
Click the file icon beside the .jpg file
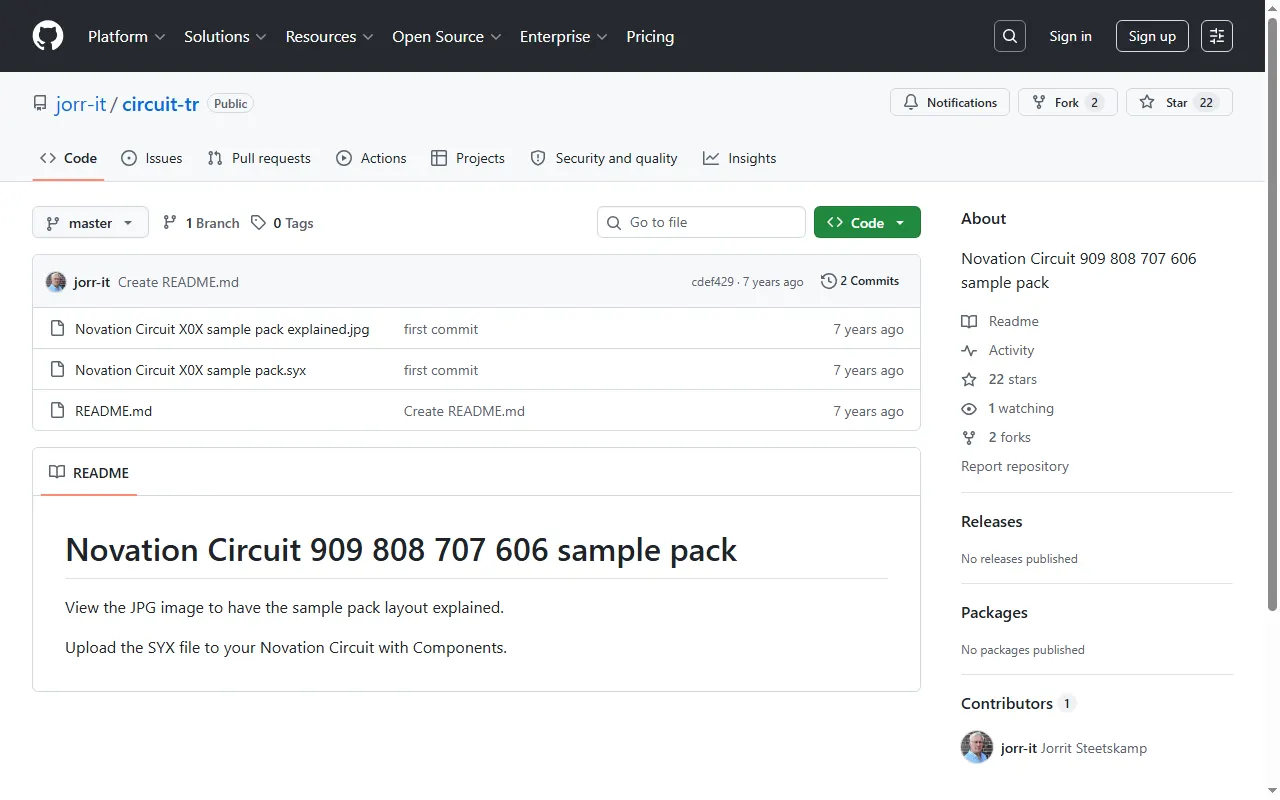coord(57,329)
